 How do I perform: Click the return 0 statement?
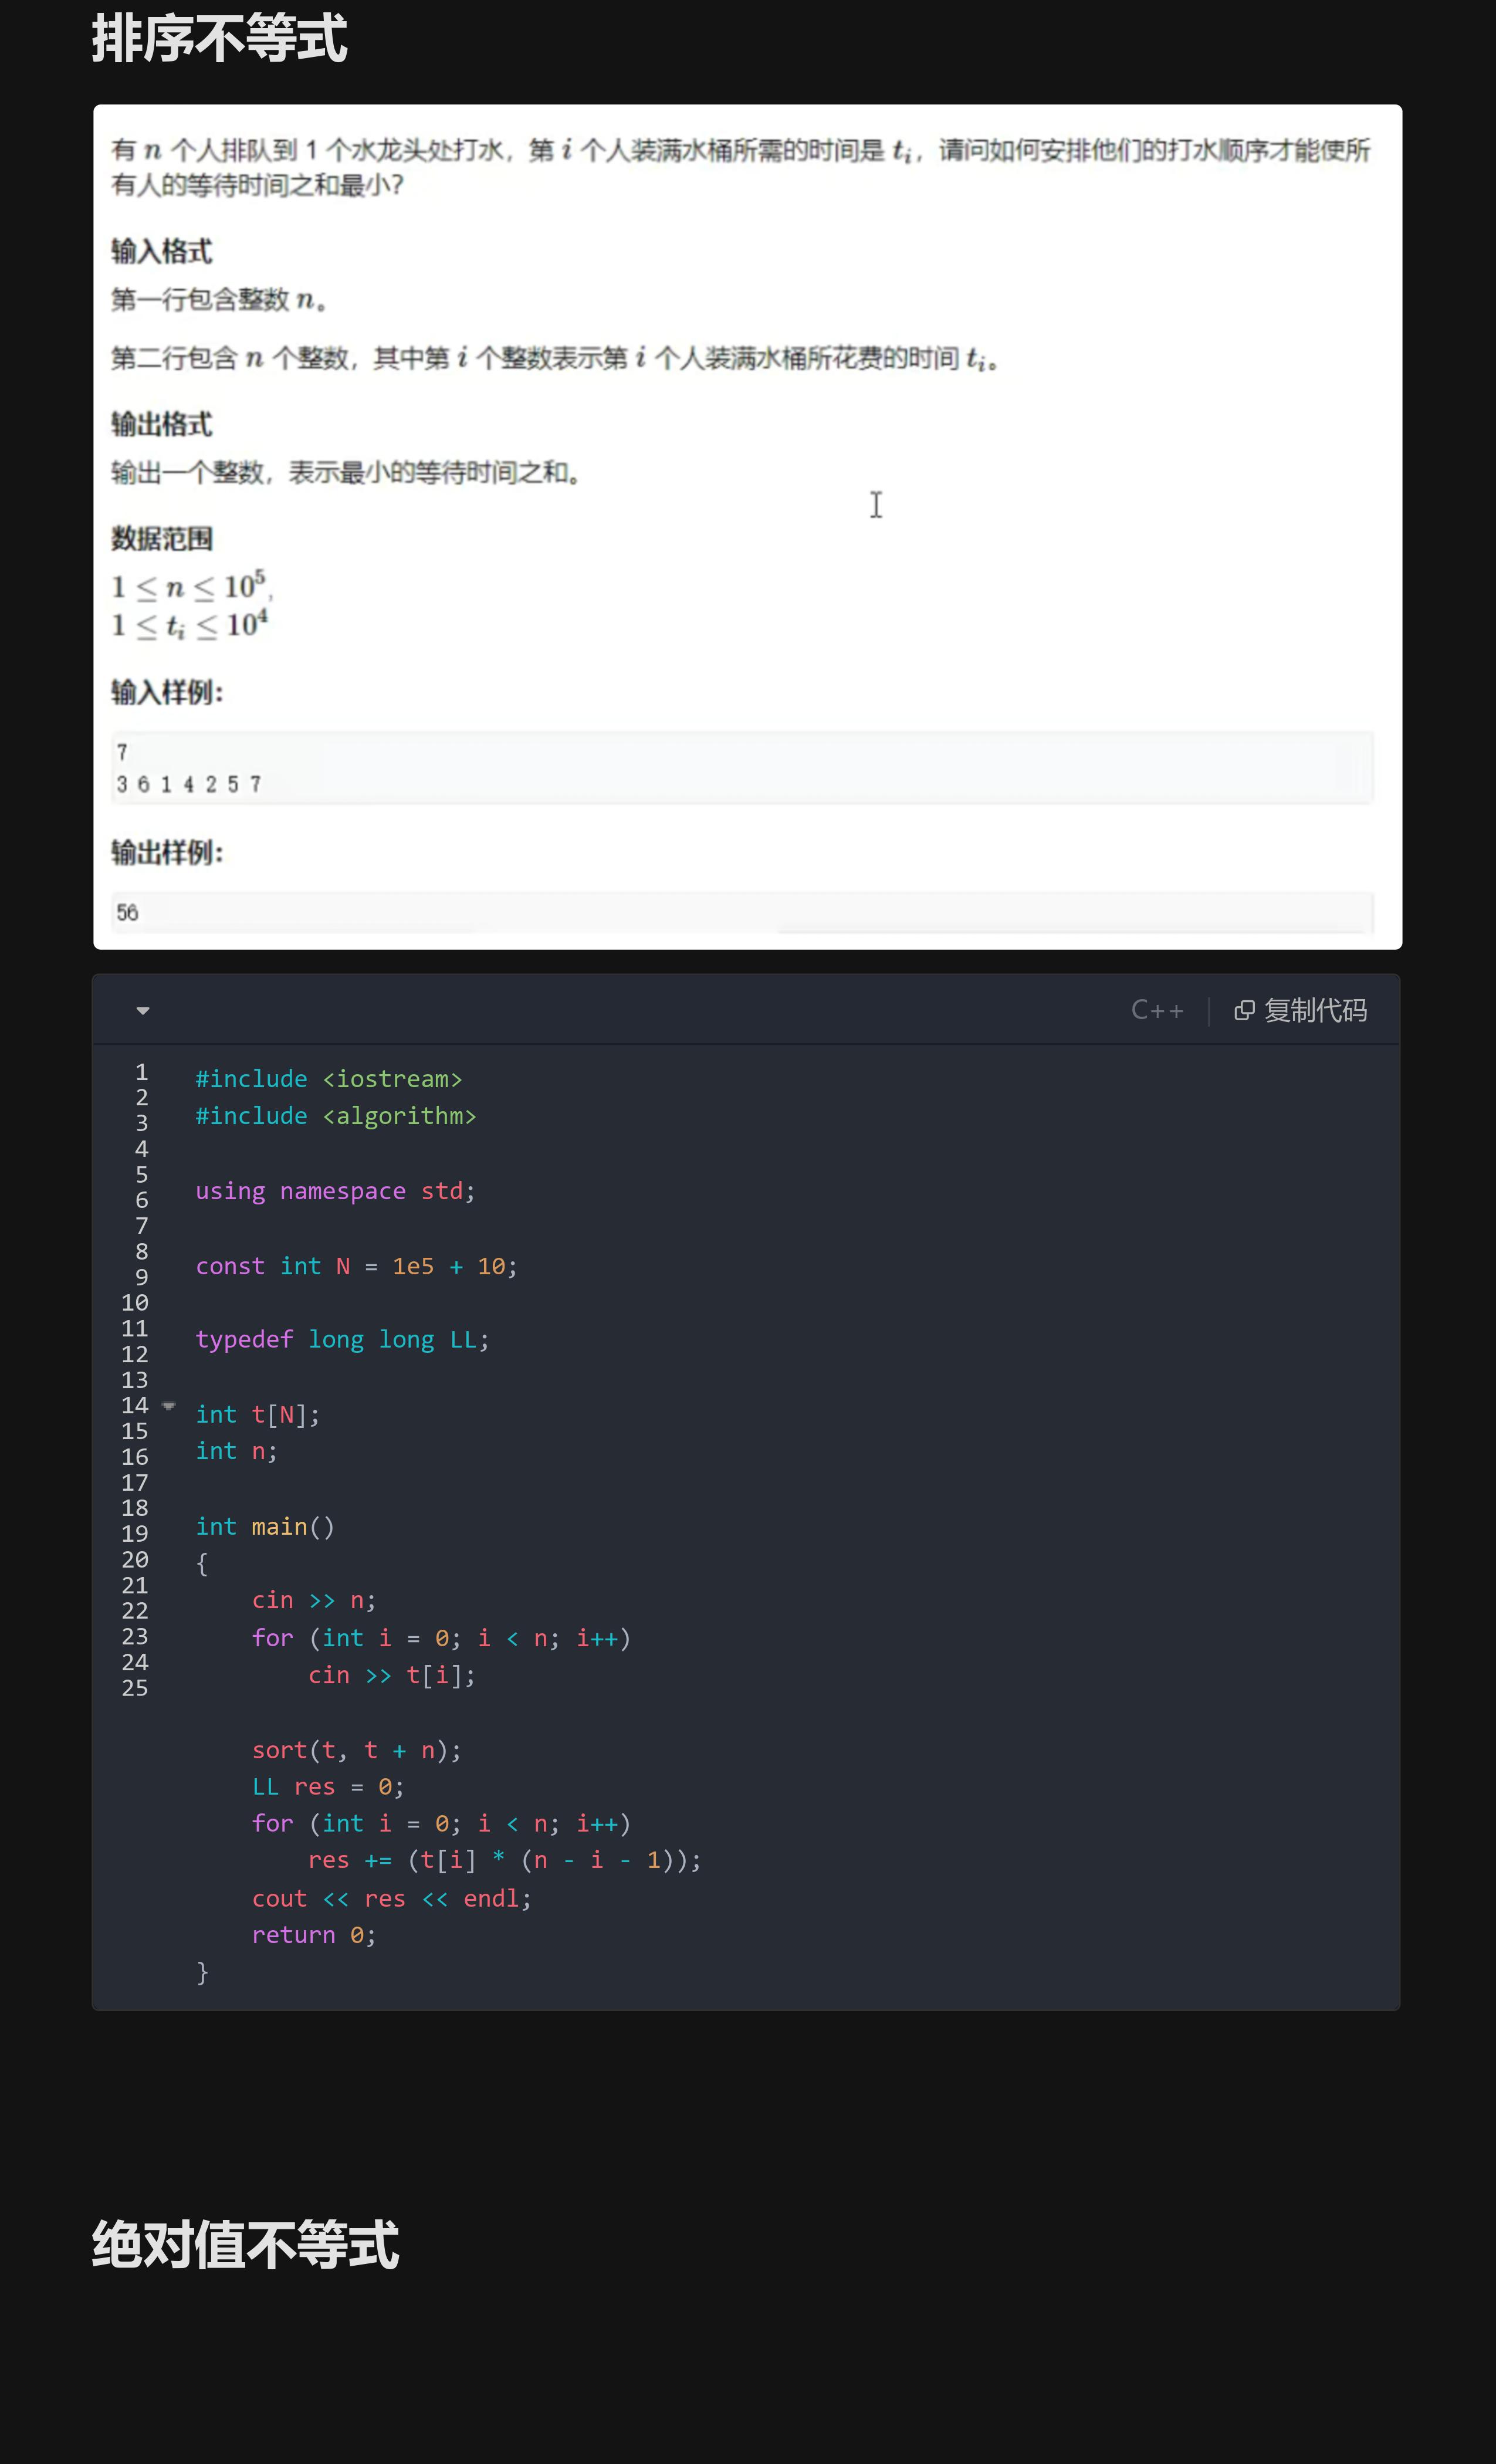(313, 1935)
